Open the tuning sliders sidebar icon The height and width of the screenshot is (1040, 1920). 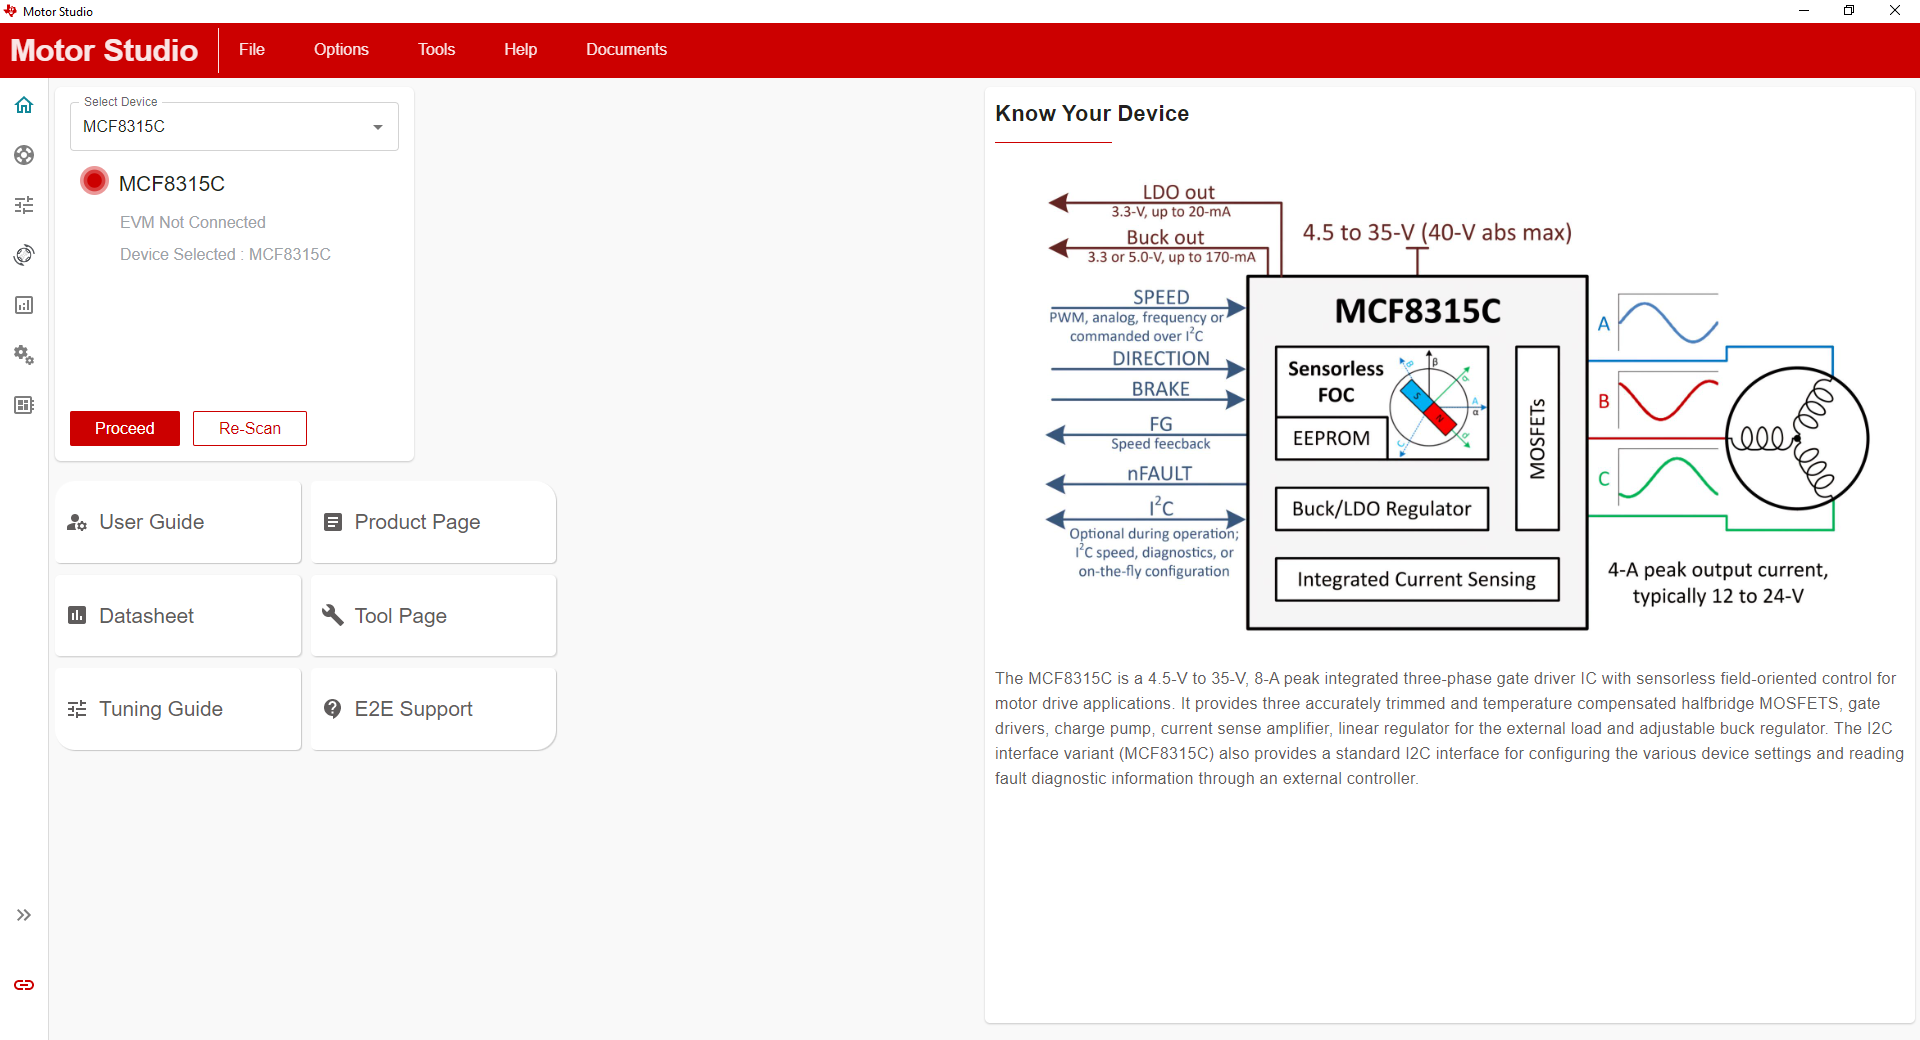point(24,205)
